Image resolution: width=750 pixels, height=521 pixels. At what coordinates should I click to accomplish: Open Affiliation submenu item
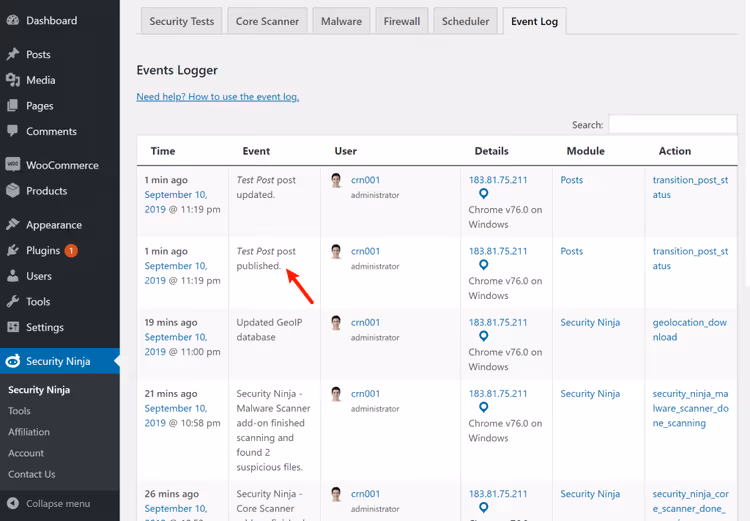[x=29, y=432]
